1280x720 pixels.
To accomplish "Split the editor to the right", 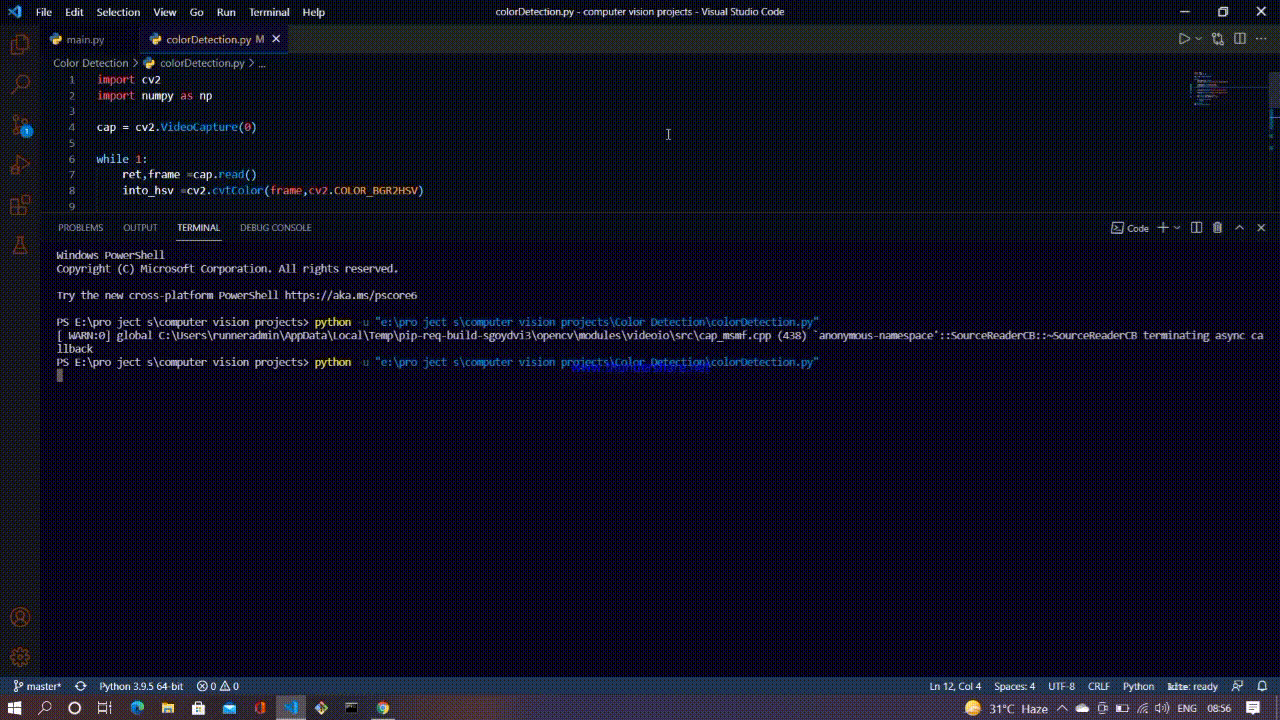I will [1240, 39].
